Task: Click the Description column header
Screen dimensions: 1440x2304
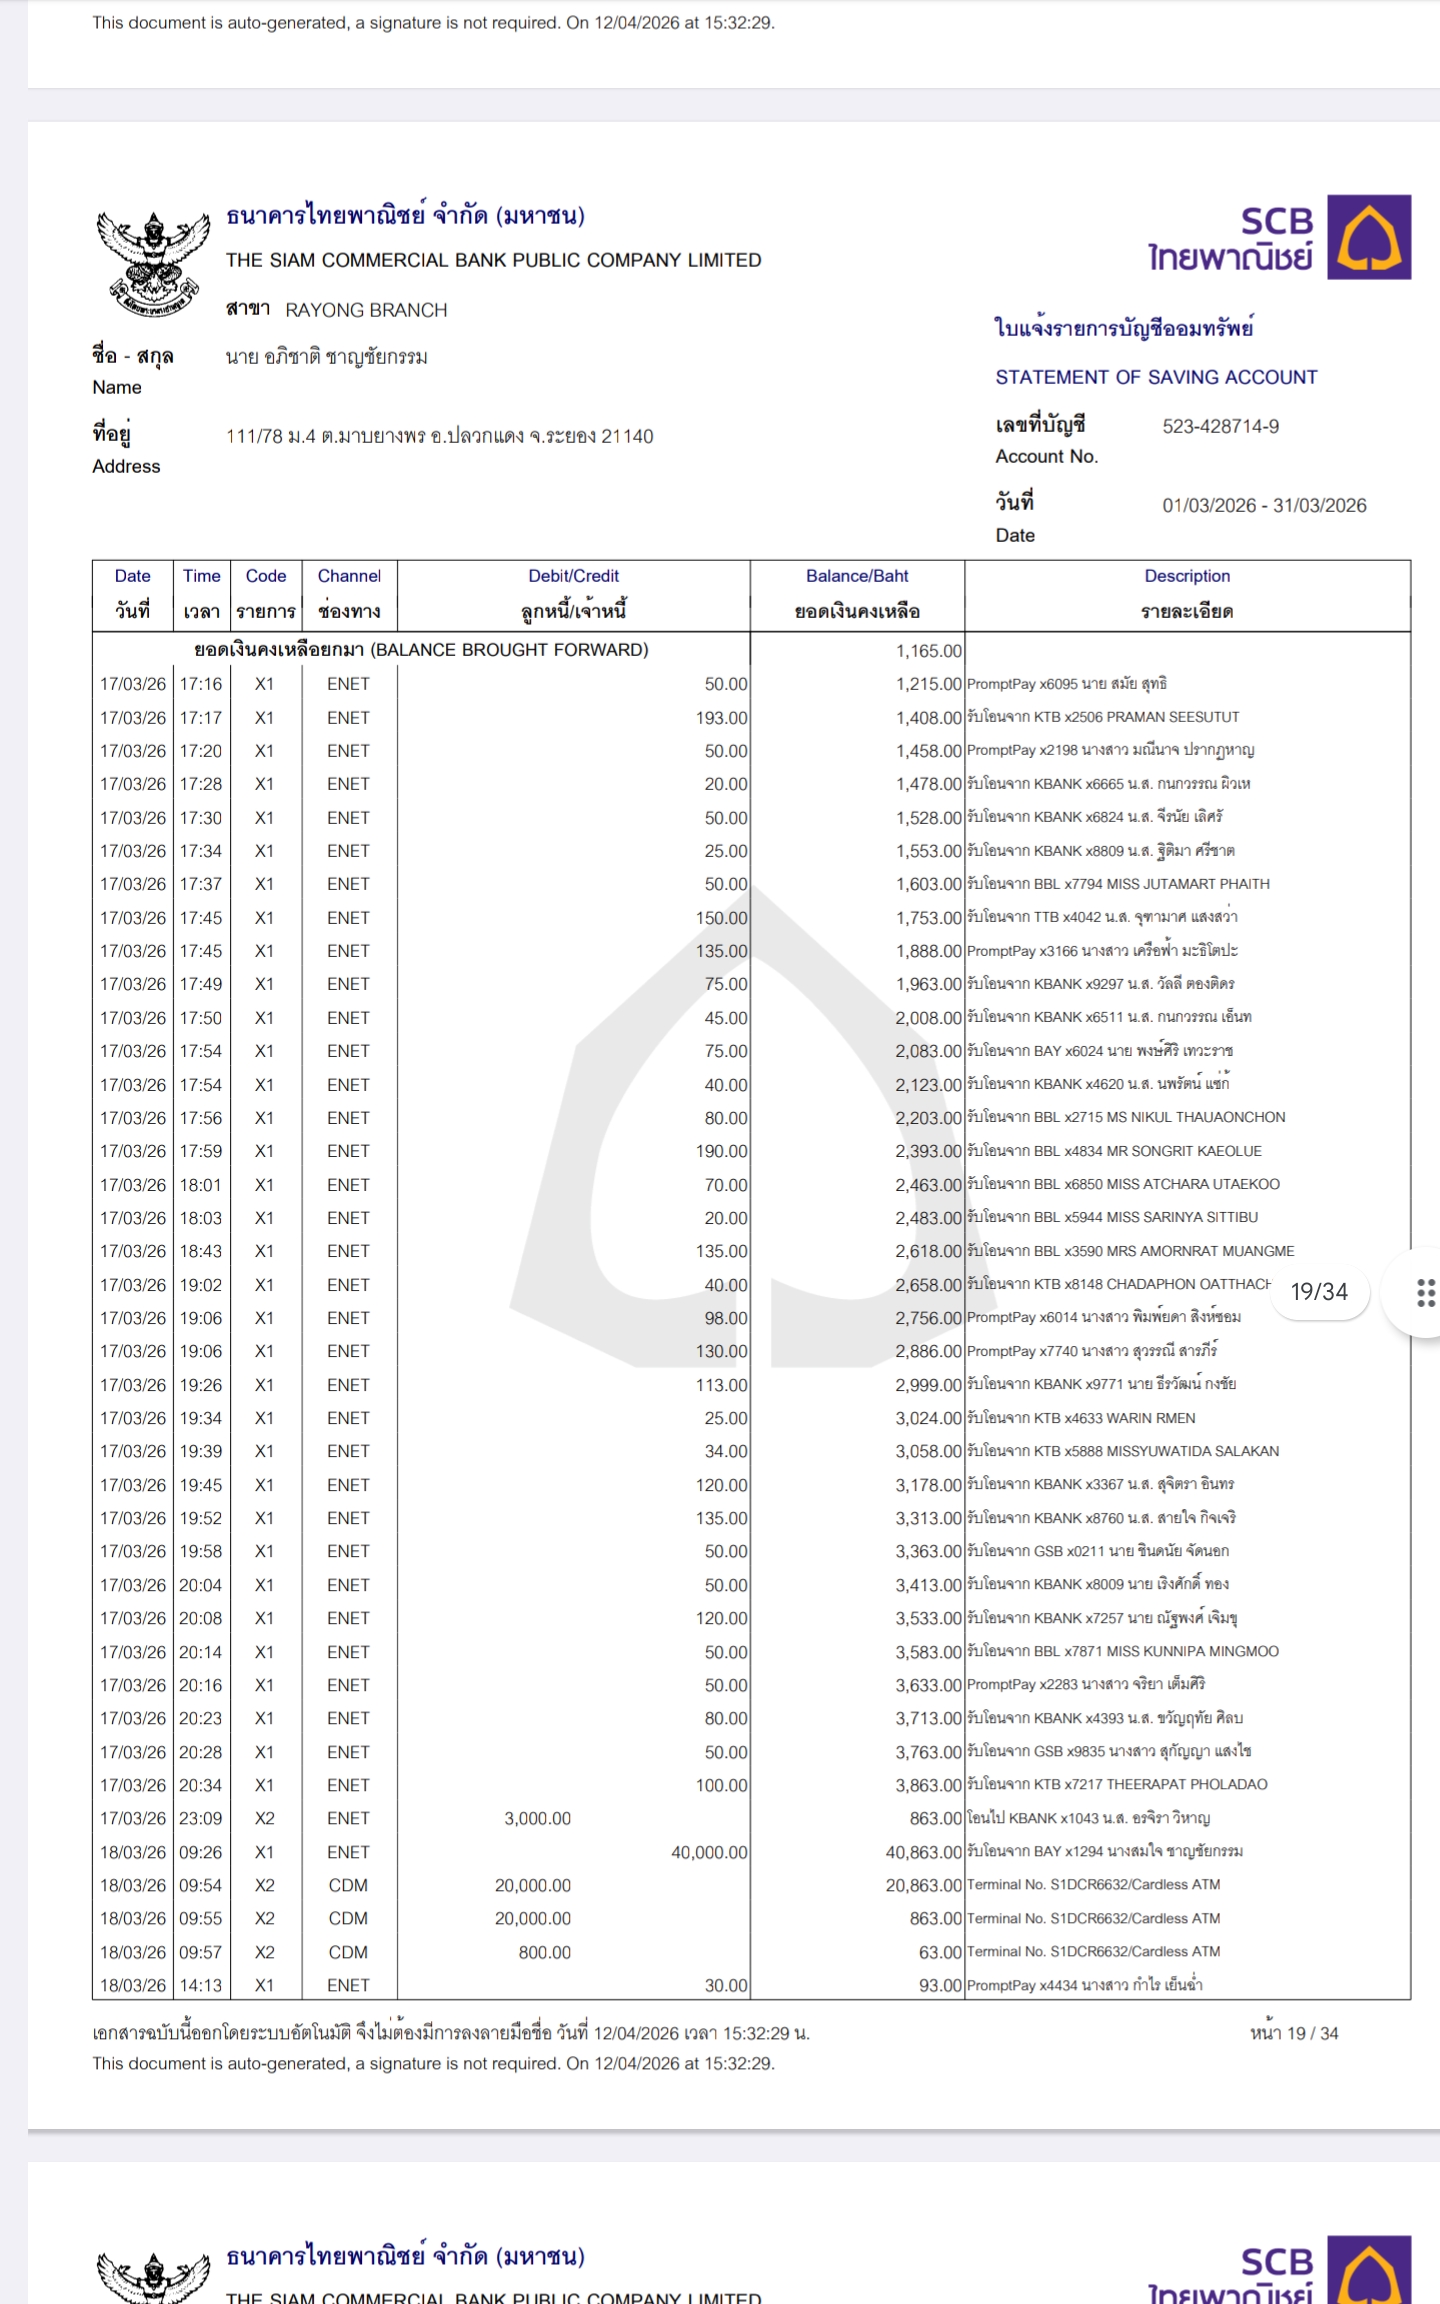Action: tap(1187, 594)
